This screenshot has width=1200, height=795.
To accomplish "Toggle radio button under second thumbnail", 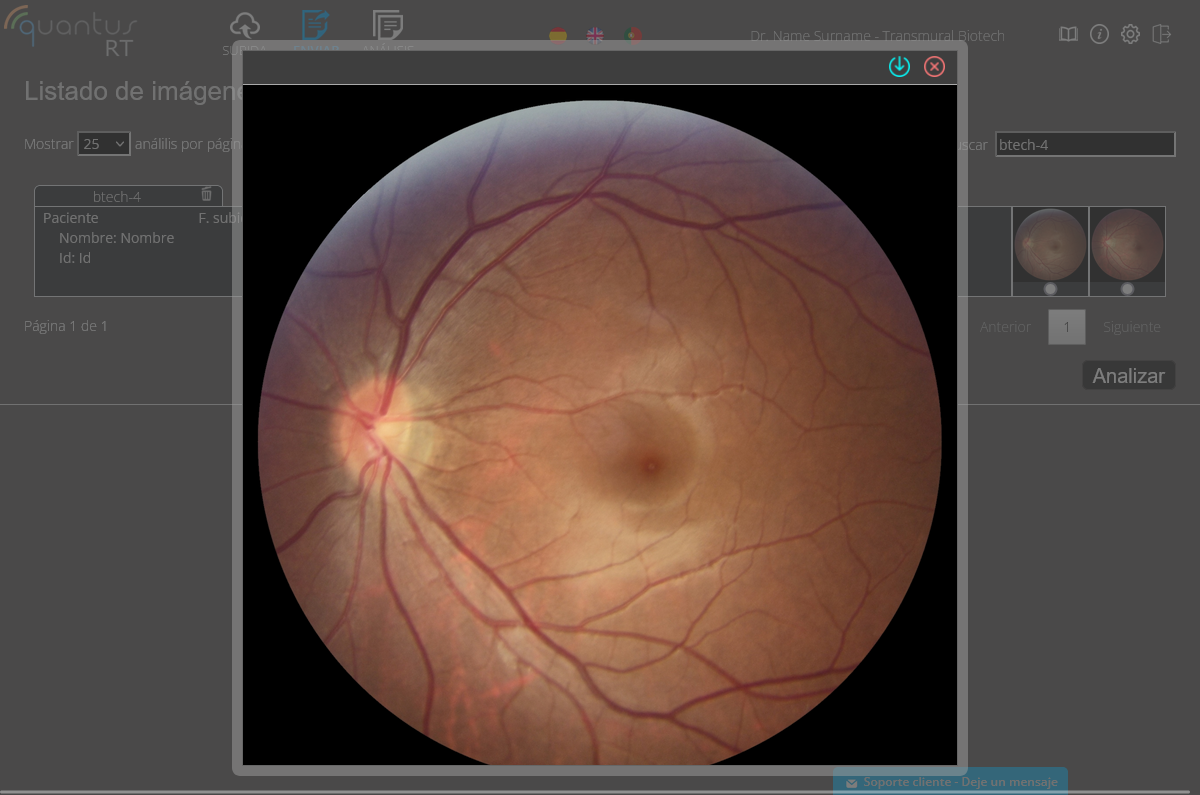I will pyautogui.click(x=1127, y=289).
